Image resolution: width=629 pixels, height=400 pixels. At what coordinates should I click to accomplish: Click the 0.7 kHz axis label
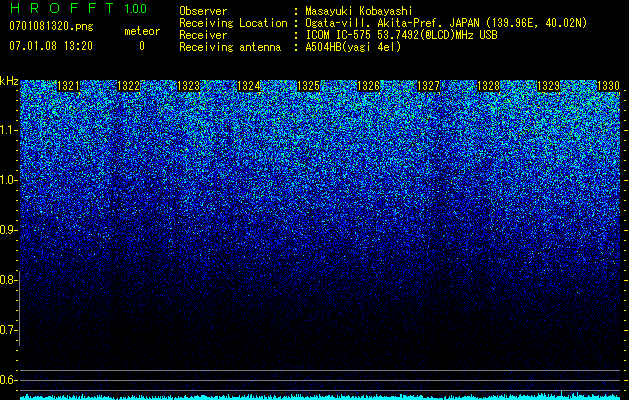(8, 330)
